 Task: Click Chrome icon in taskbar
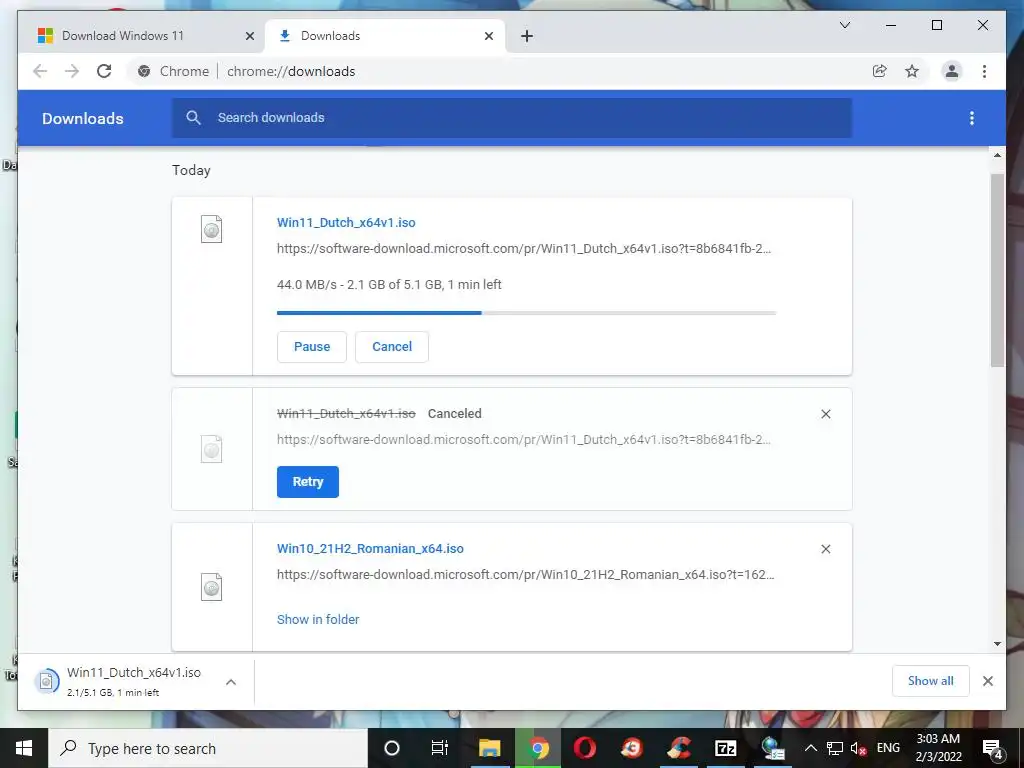point(538,748)
